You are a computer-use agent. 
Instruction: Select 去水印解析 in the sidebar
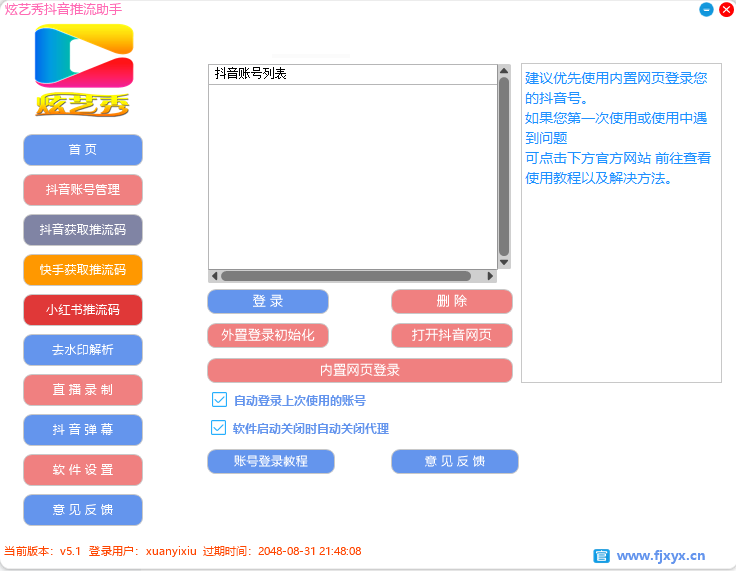(x=83, y=350)
